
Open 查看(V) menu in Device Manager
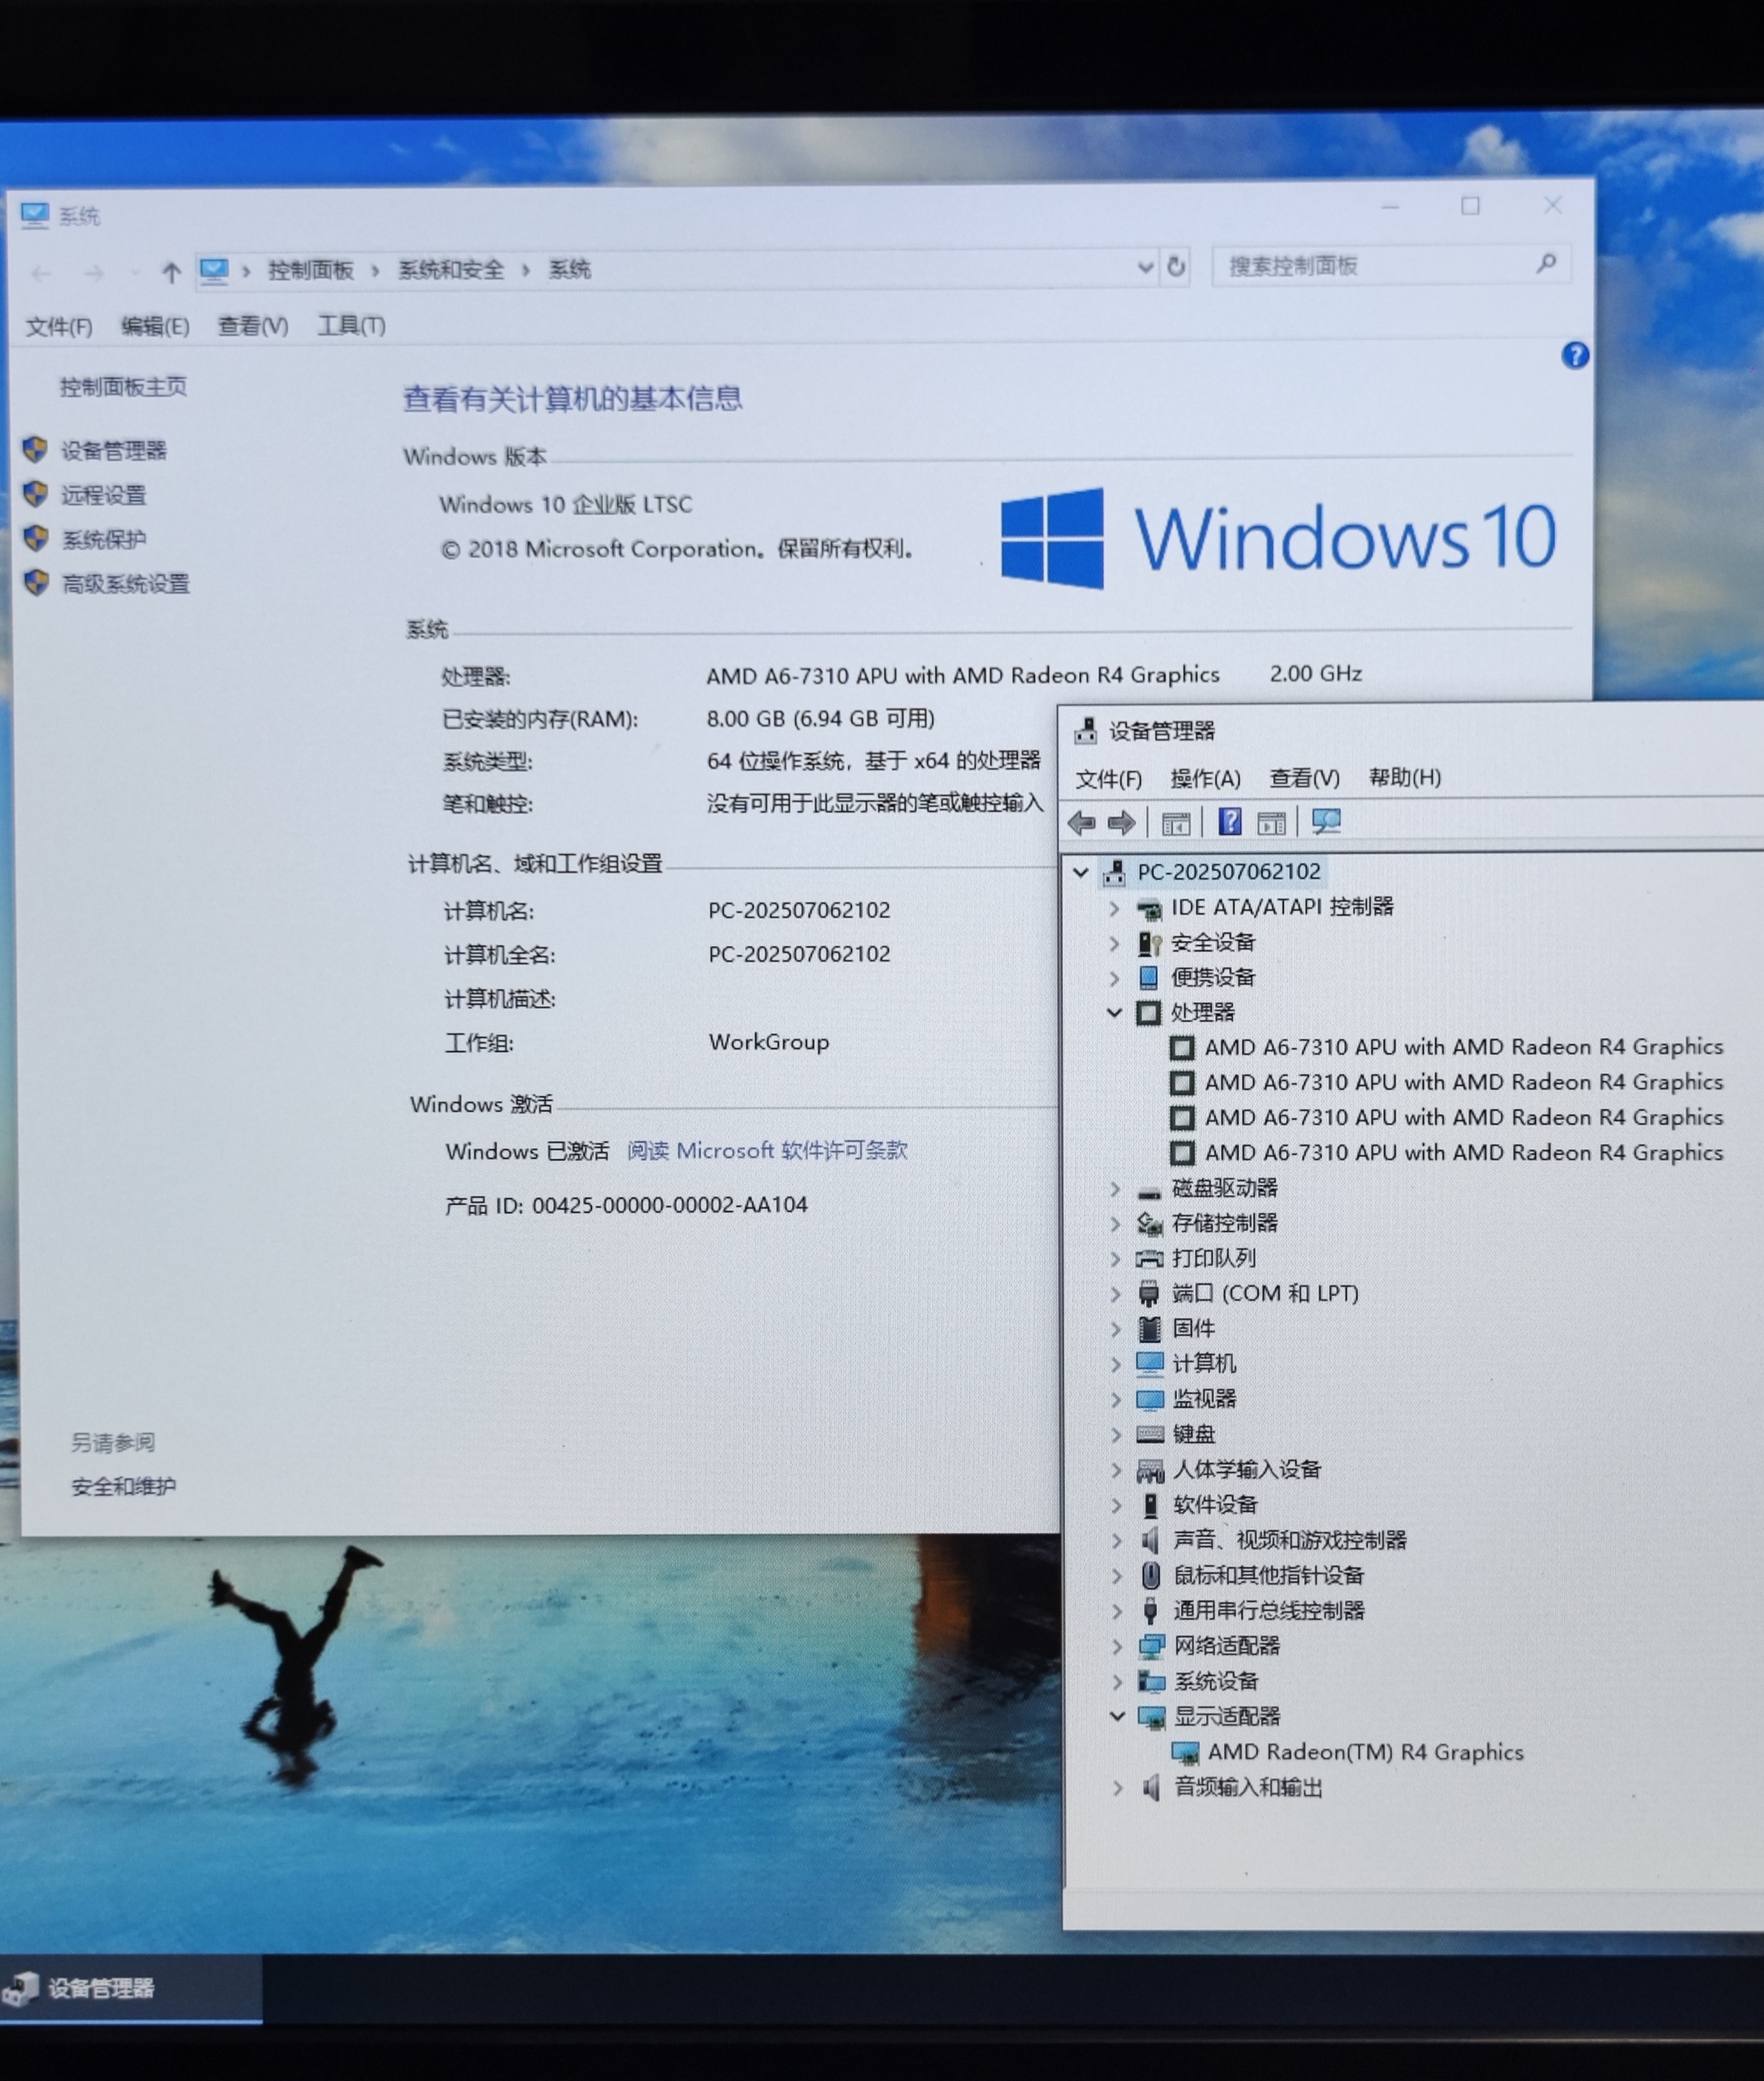[x=1304, y=778]
